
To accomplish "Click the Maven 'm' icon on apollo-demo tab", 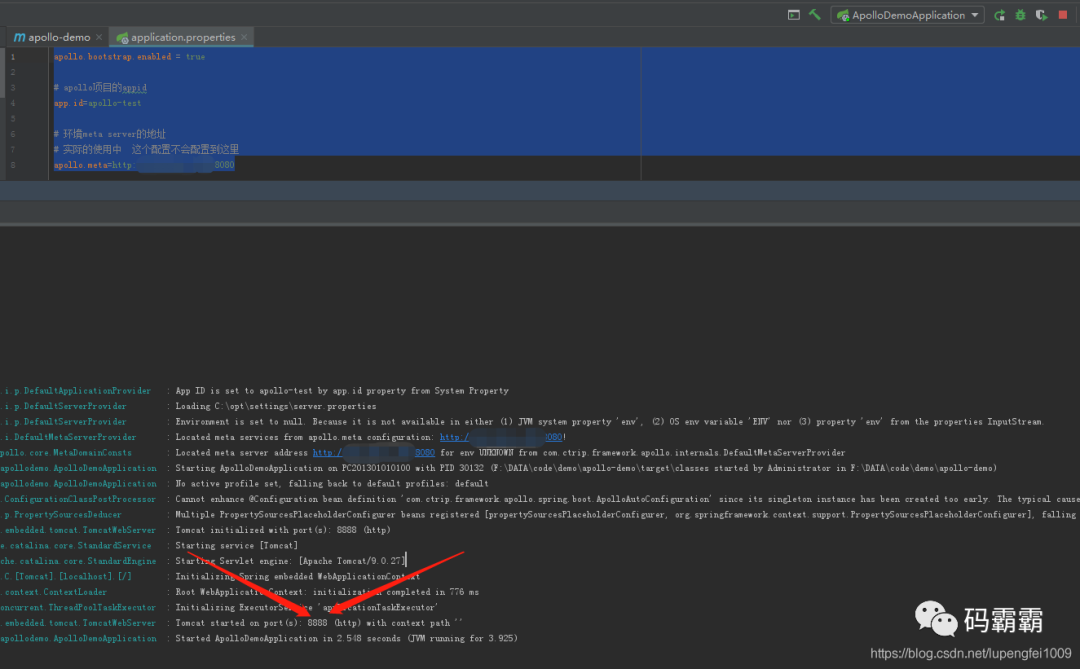I will 19,37.
